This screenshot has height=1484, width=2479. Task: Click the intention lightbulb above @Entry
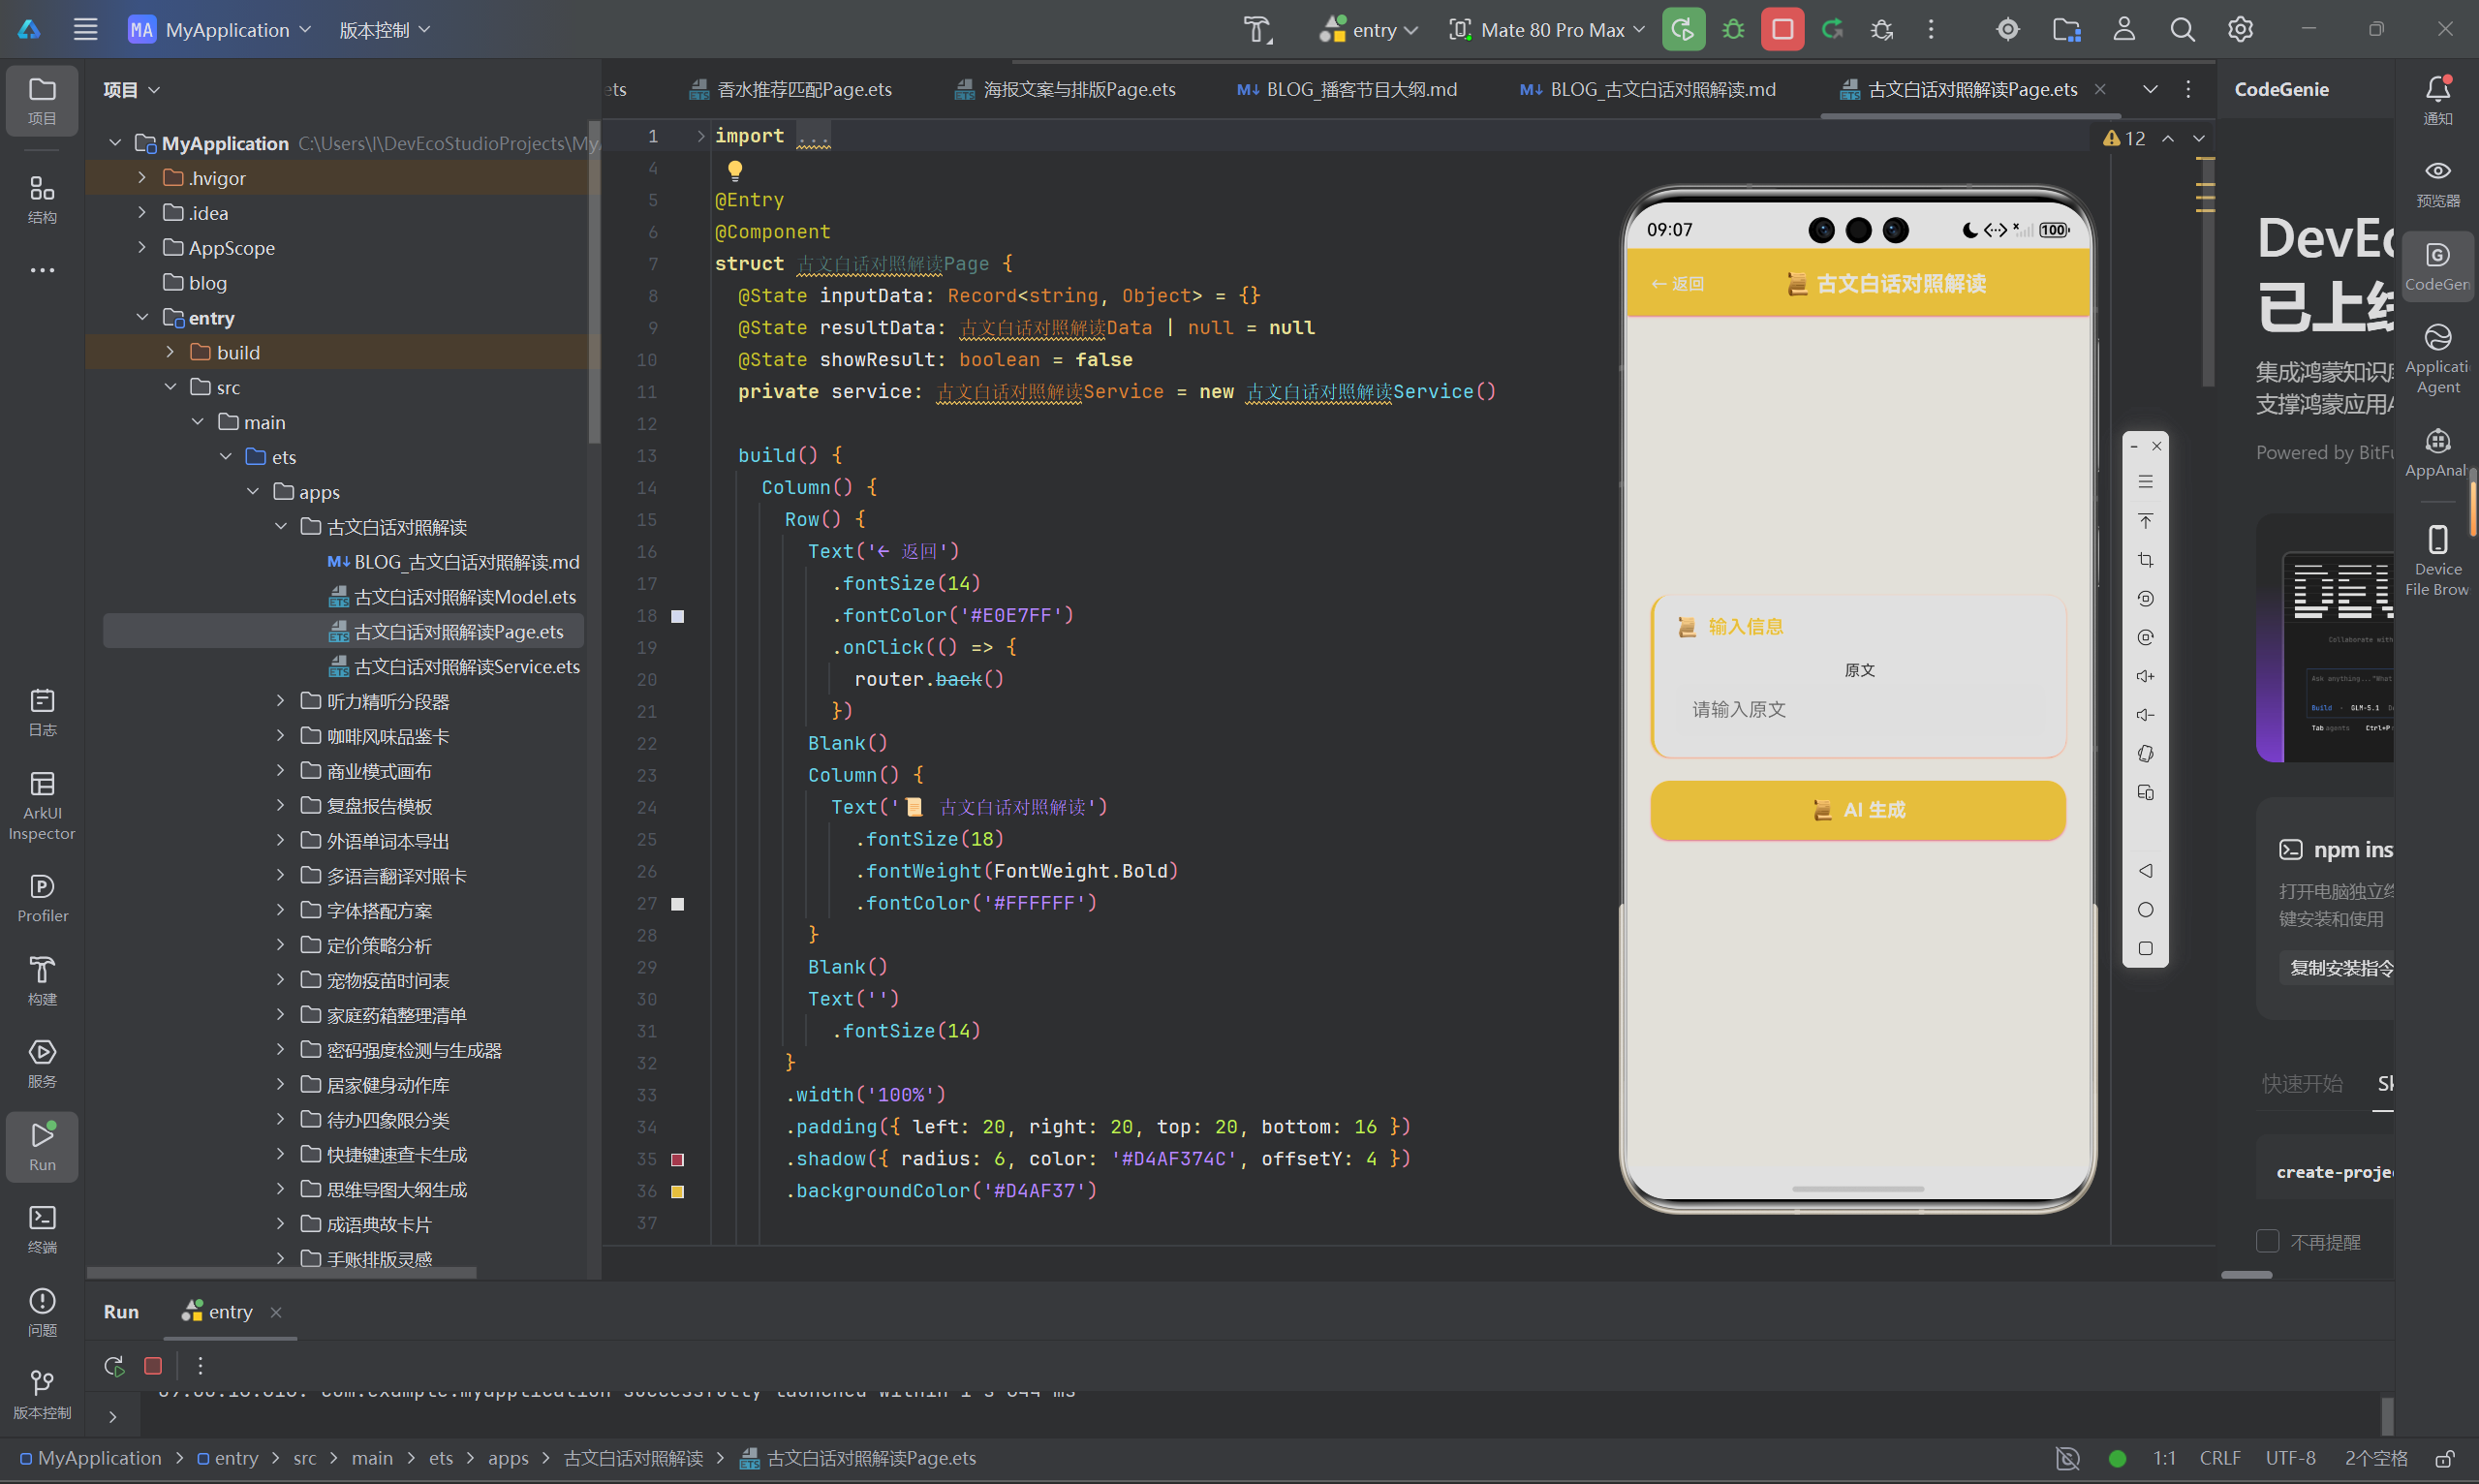pos(734,169)
